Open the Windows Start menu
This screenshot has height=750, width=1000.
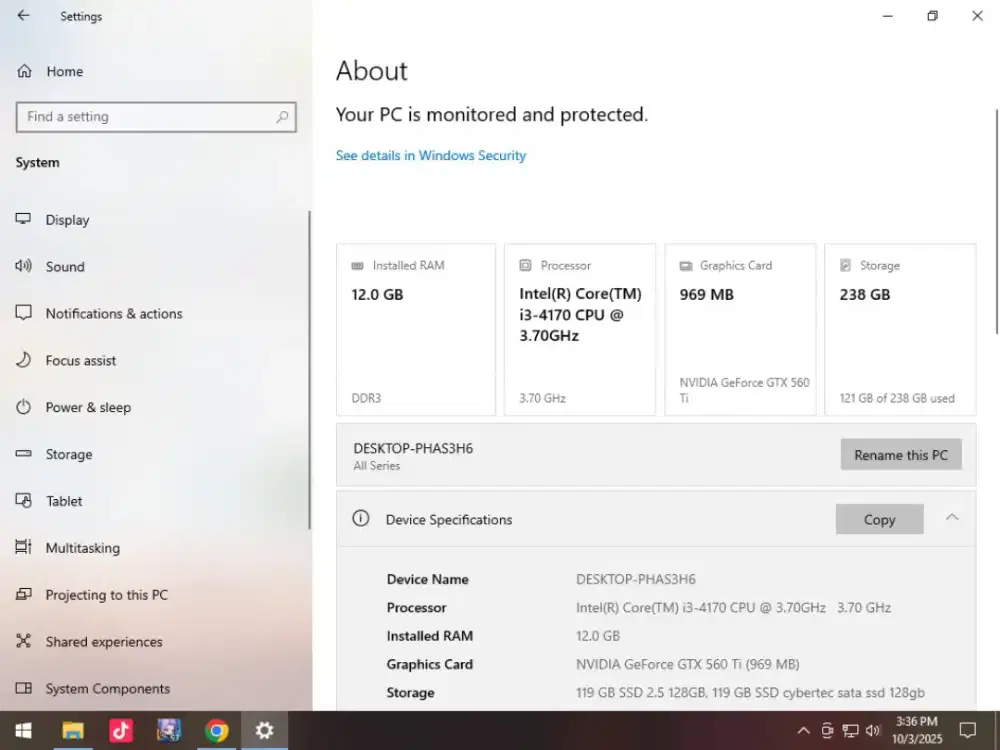tap(23, 731)
